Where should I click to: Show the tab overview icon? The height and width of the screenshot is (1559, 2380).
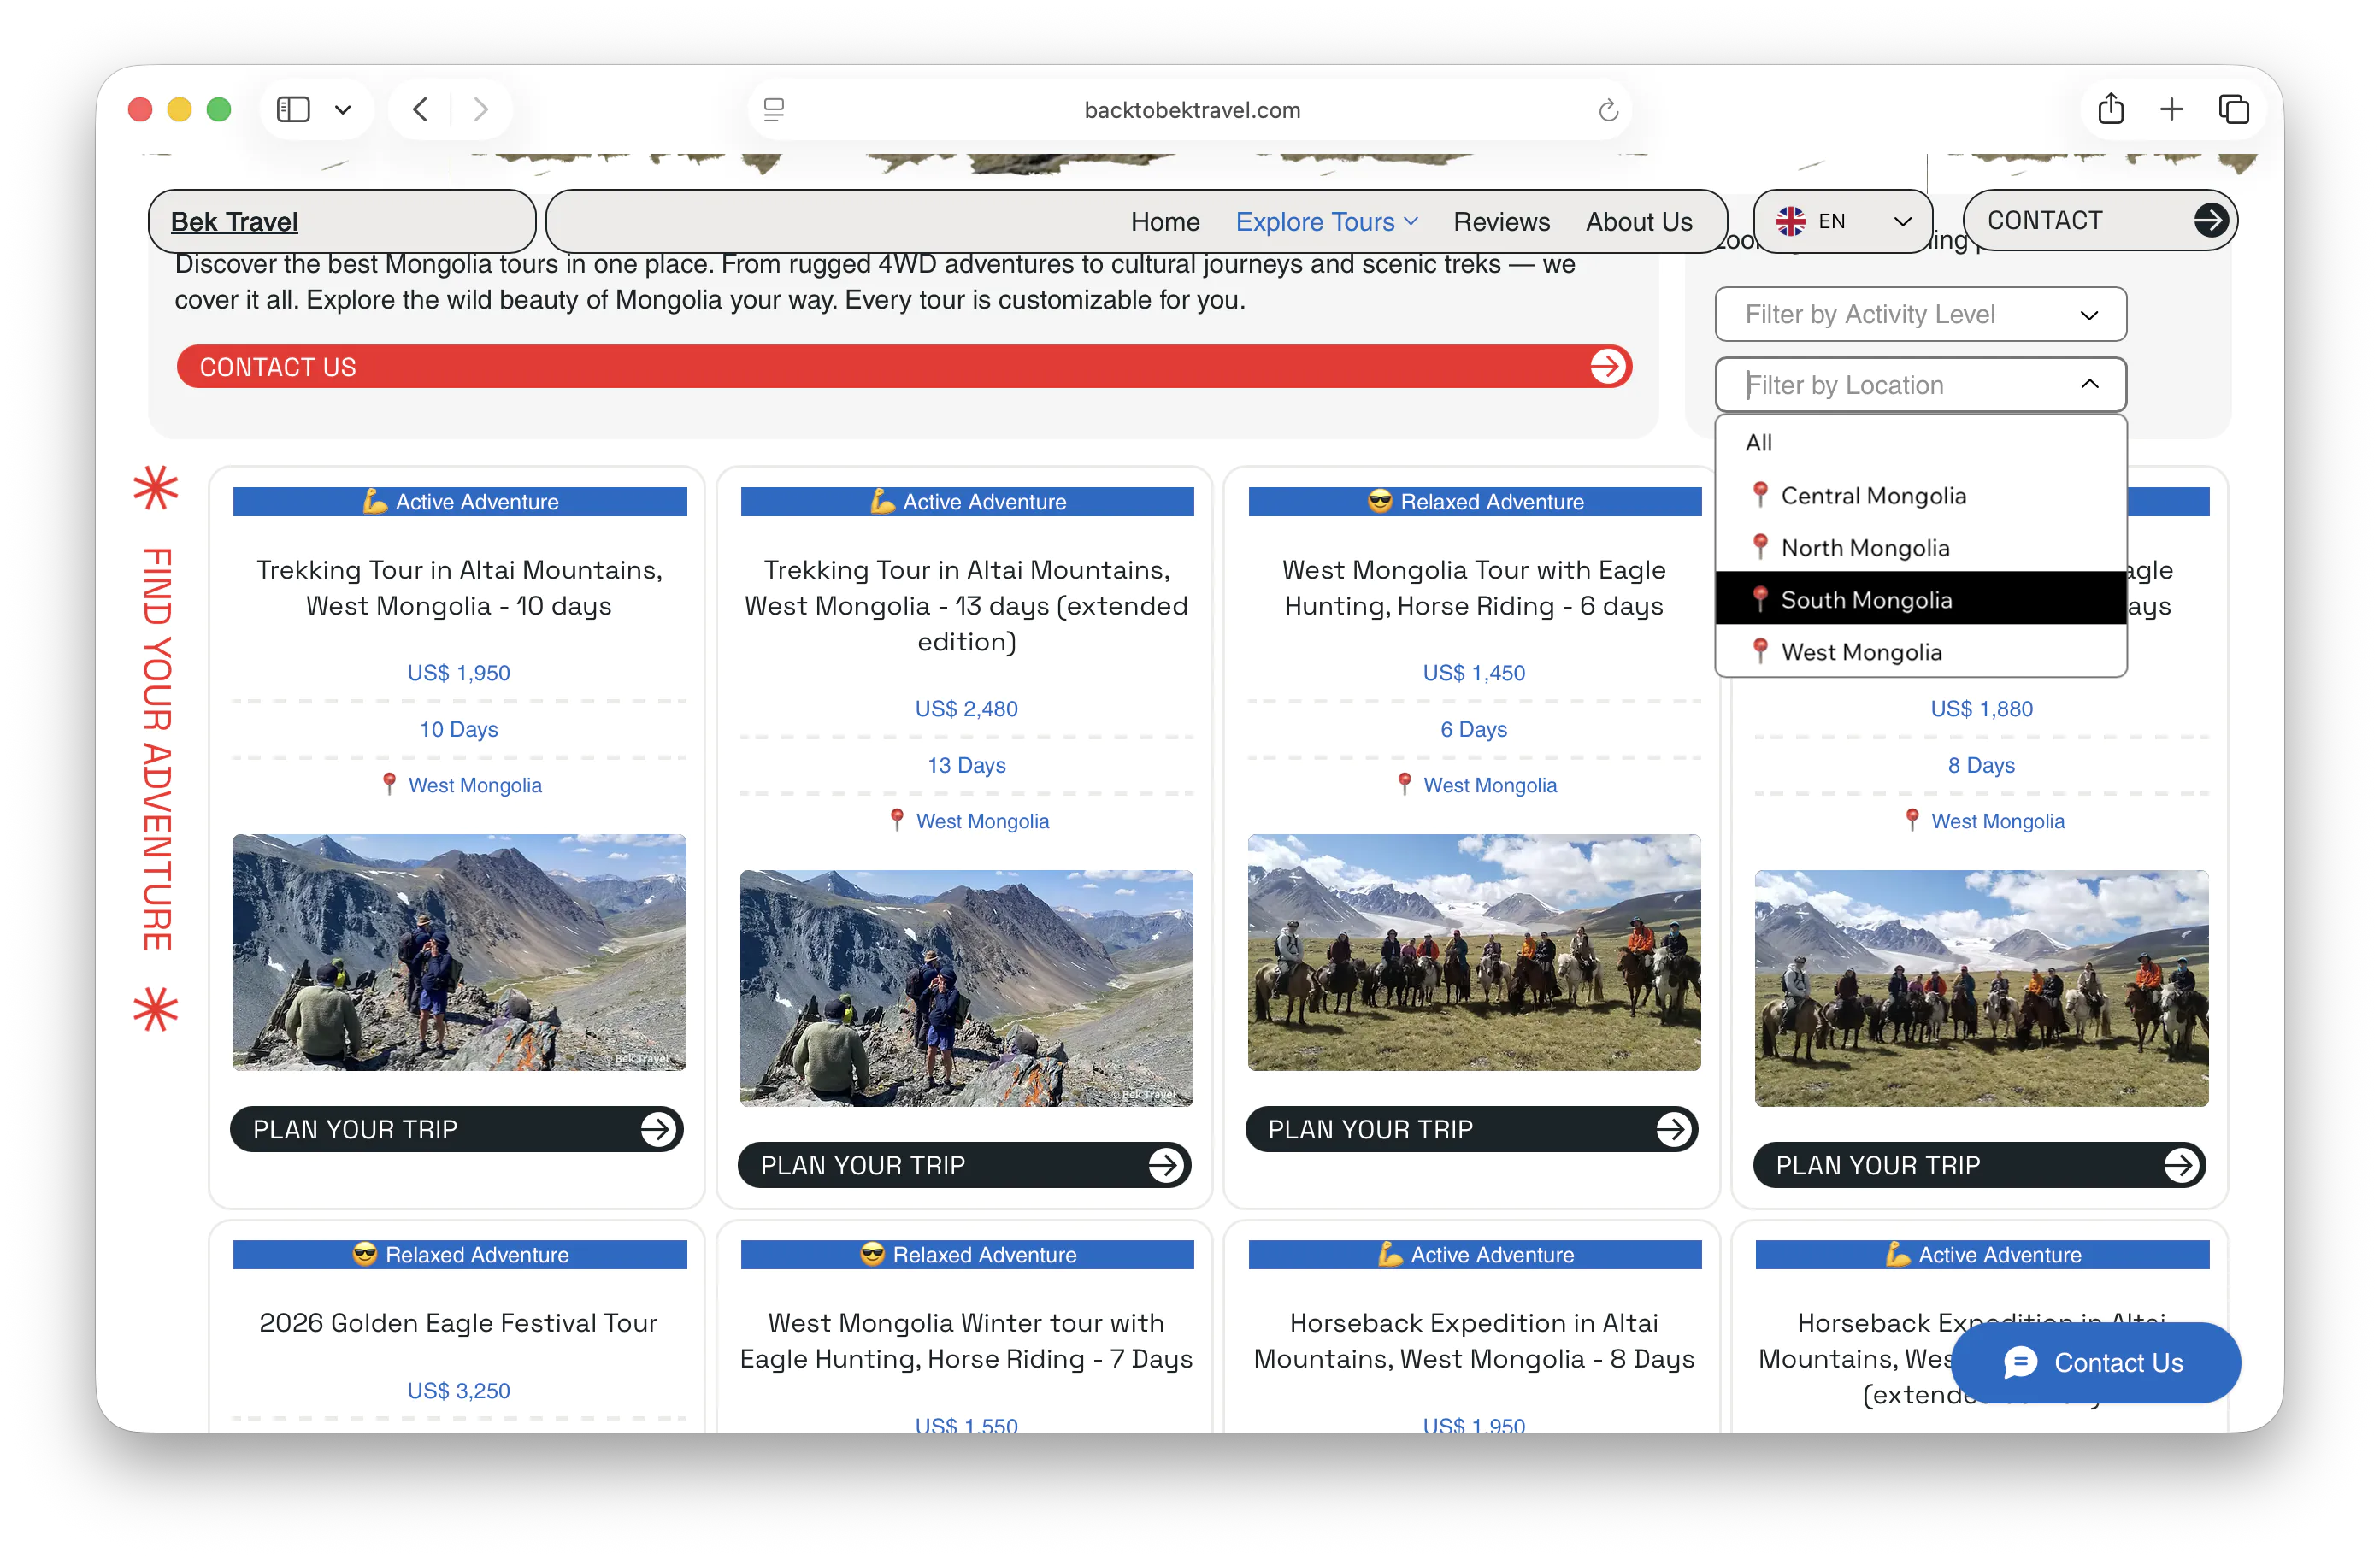(2234, 109)
